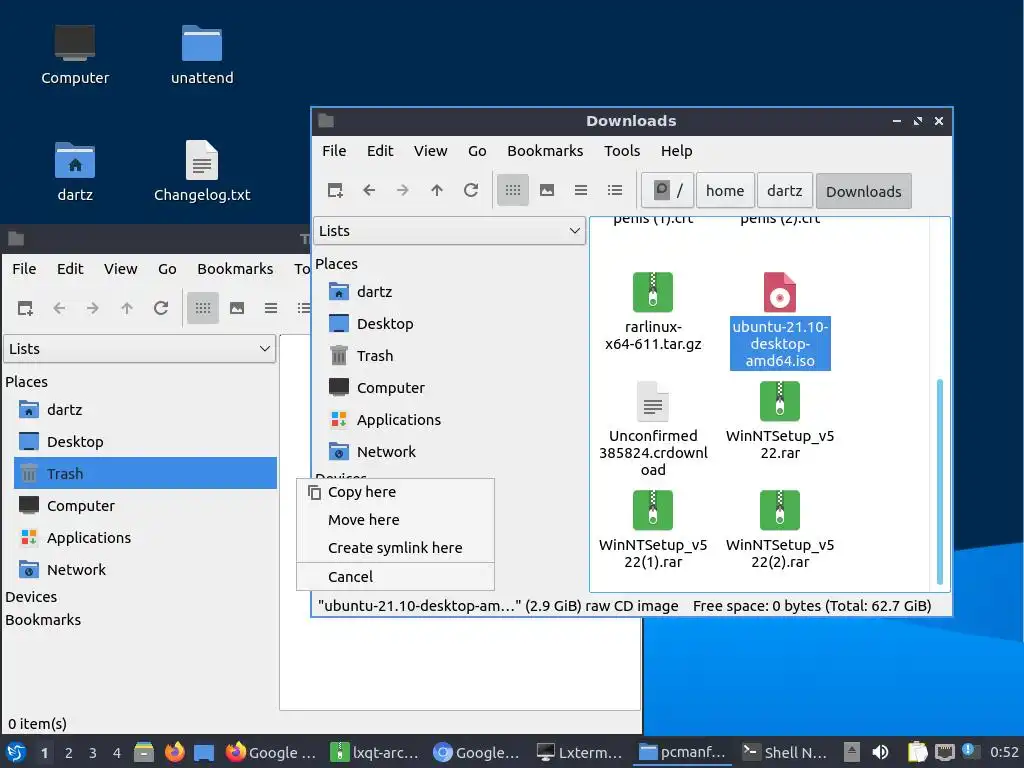The image size is (1024, 768).
Task: Switch Downloads window to detailed list view
Action: (615, 191)
